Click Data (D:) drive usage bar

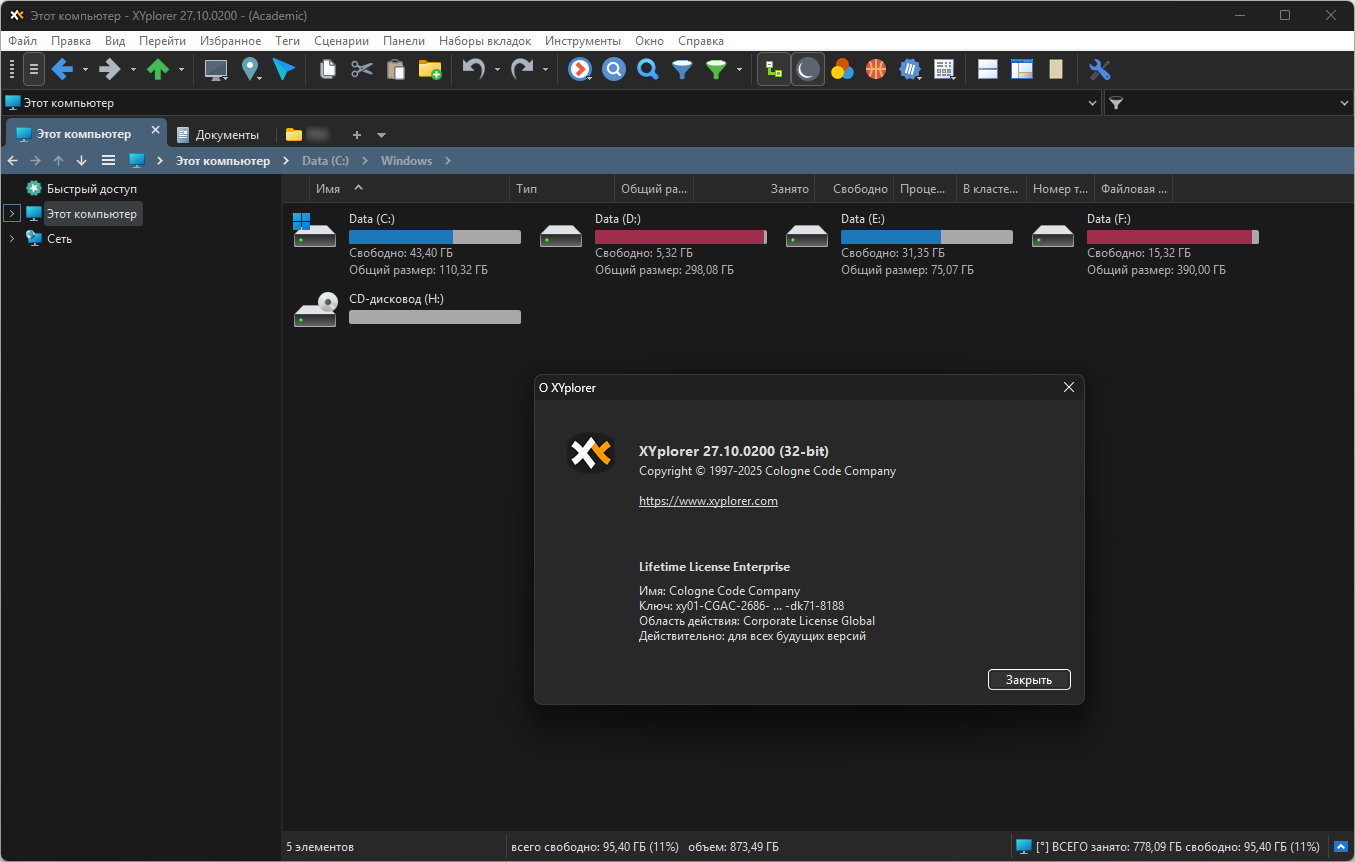pos(681,237)
